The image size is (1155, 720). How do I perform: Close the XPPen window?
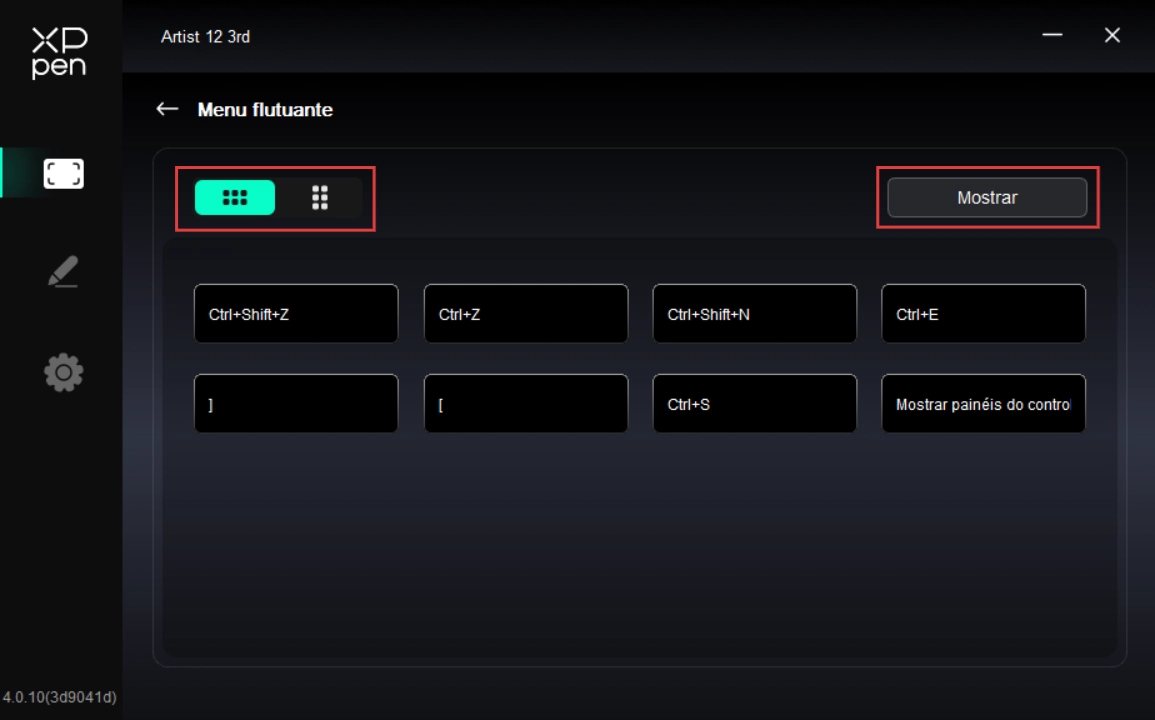click(1112, 35)
